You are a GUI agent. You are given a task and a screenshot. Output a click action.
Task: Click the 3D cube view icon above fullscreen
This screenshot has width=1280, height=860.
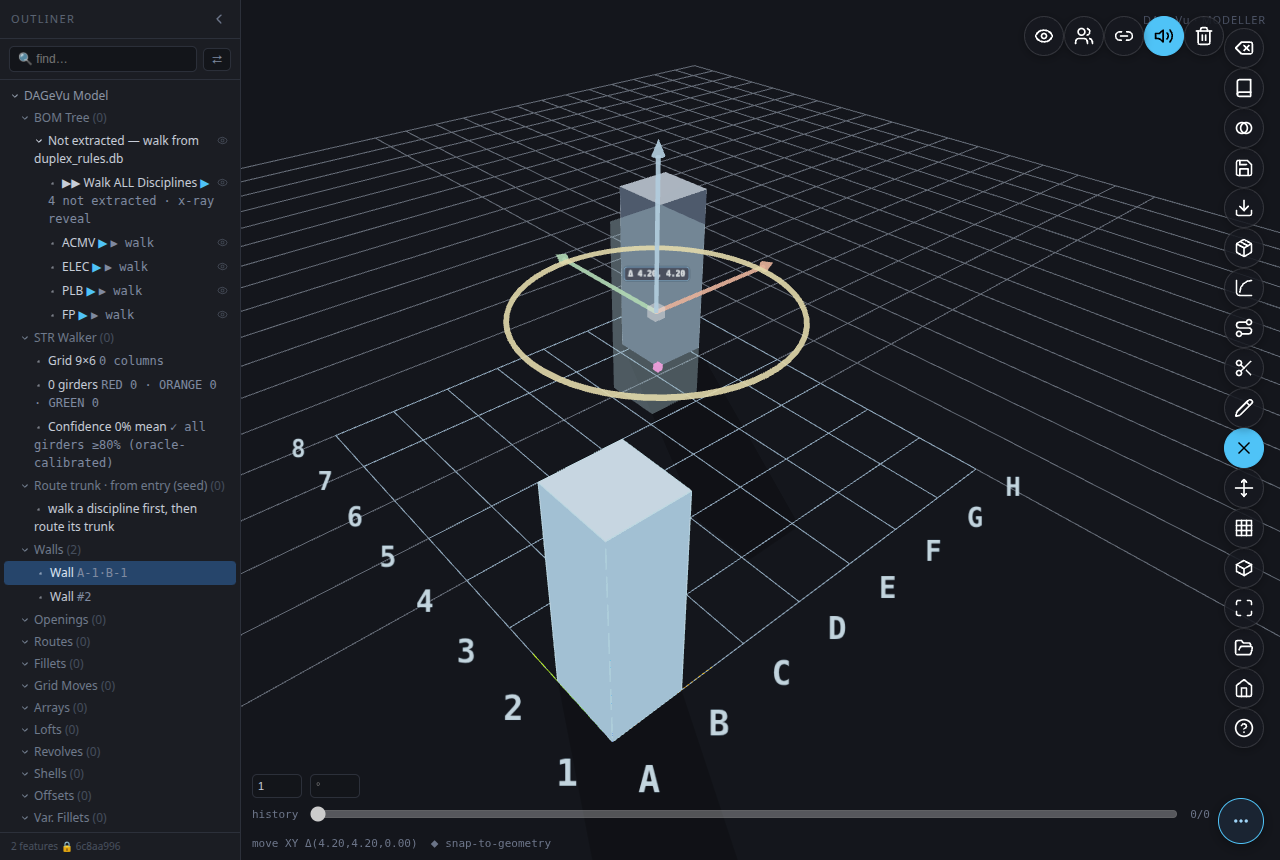1244,568
